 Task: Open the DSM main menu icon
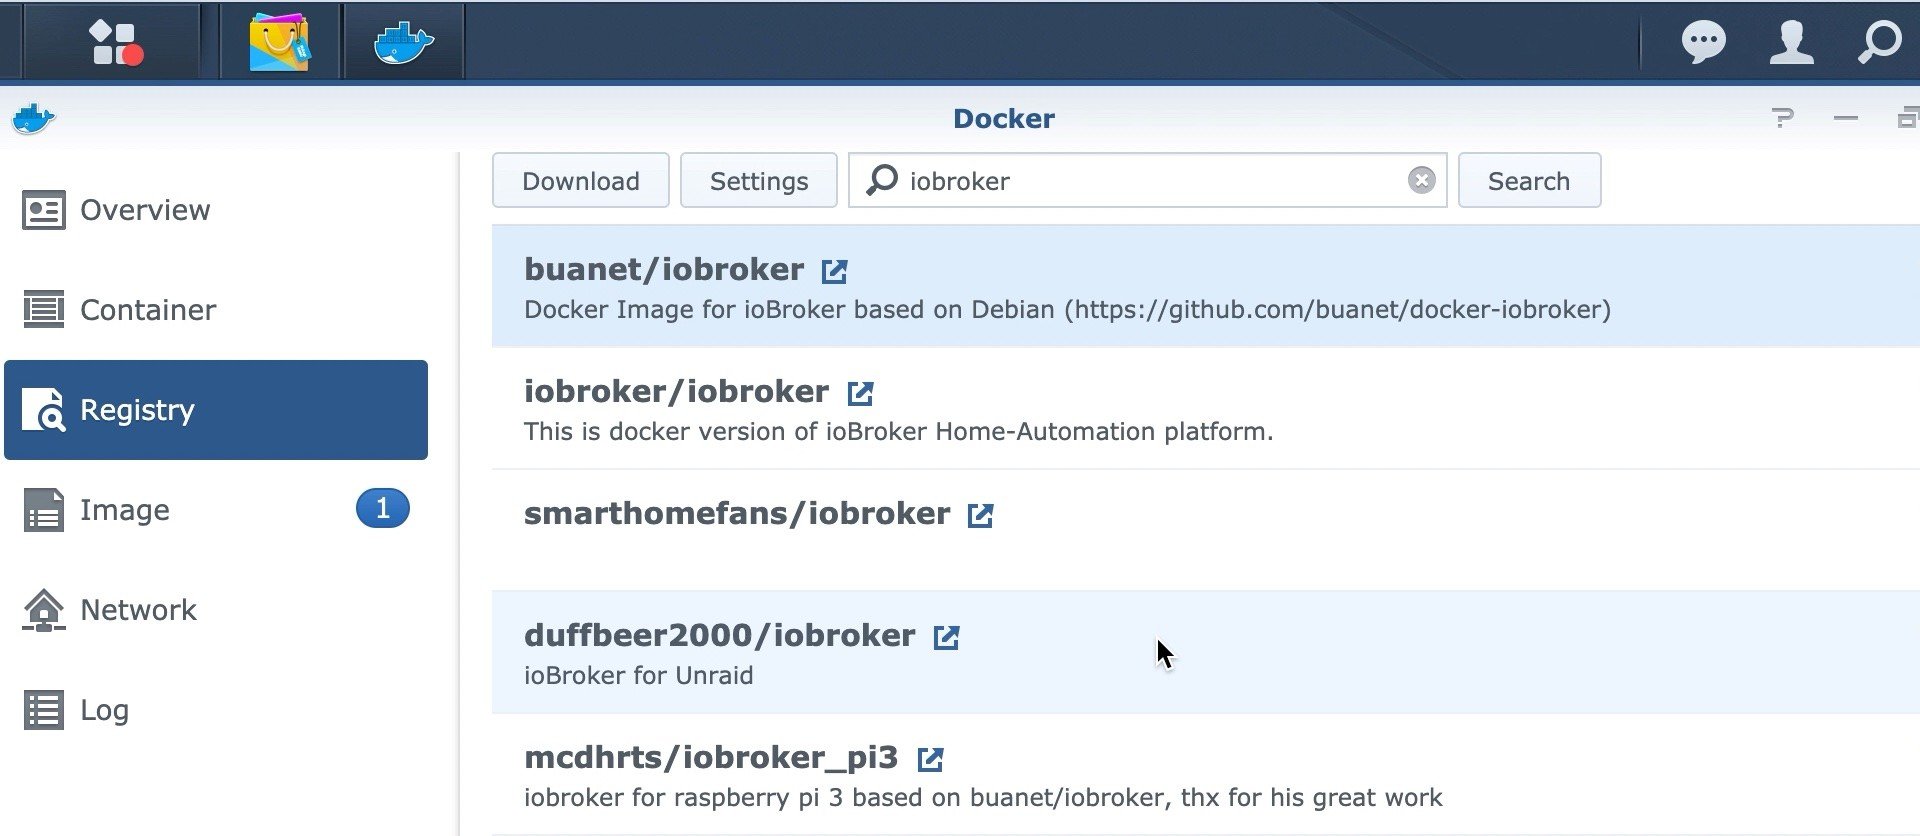coord(115,43)
